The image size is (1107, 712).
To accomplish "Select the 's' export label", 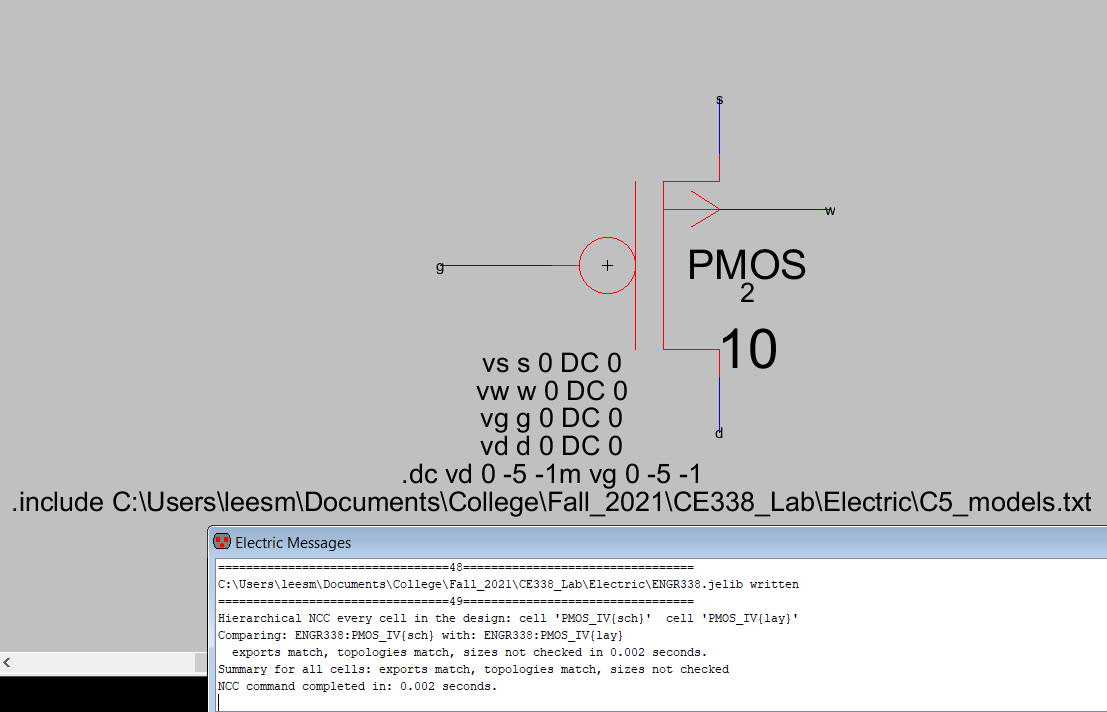I will pyautogui.click(x=720, y=100).
